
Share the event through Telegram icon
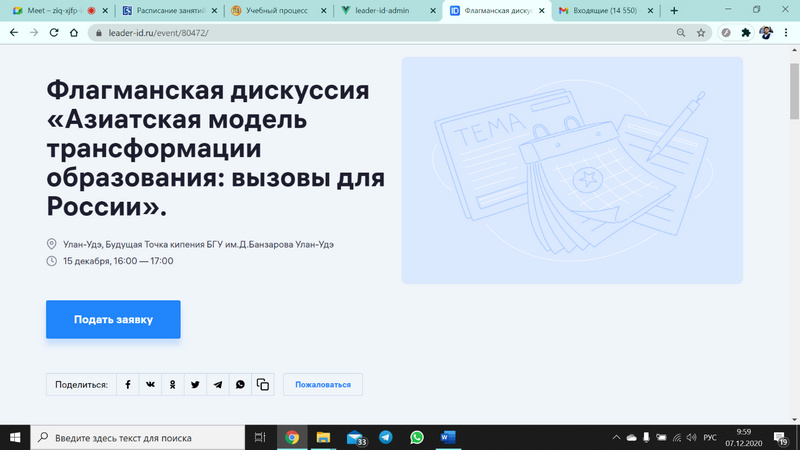pyautogui.click(x=218, y=385)
